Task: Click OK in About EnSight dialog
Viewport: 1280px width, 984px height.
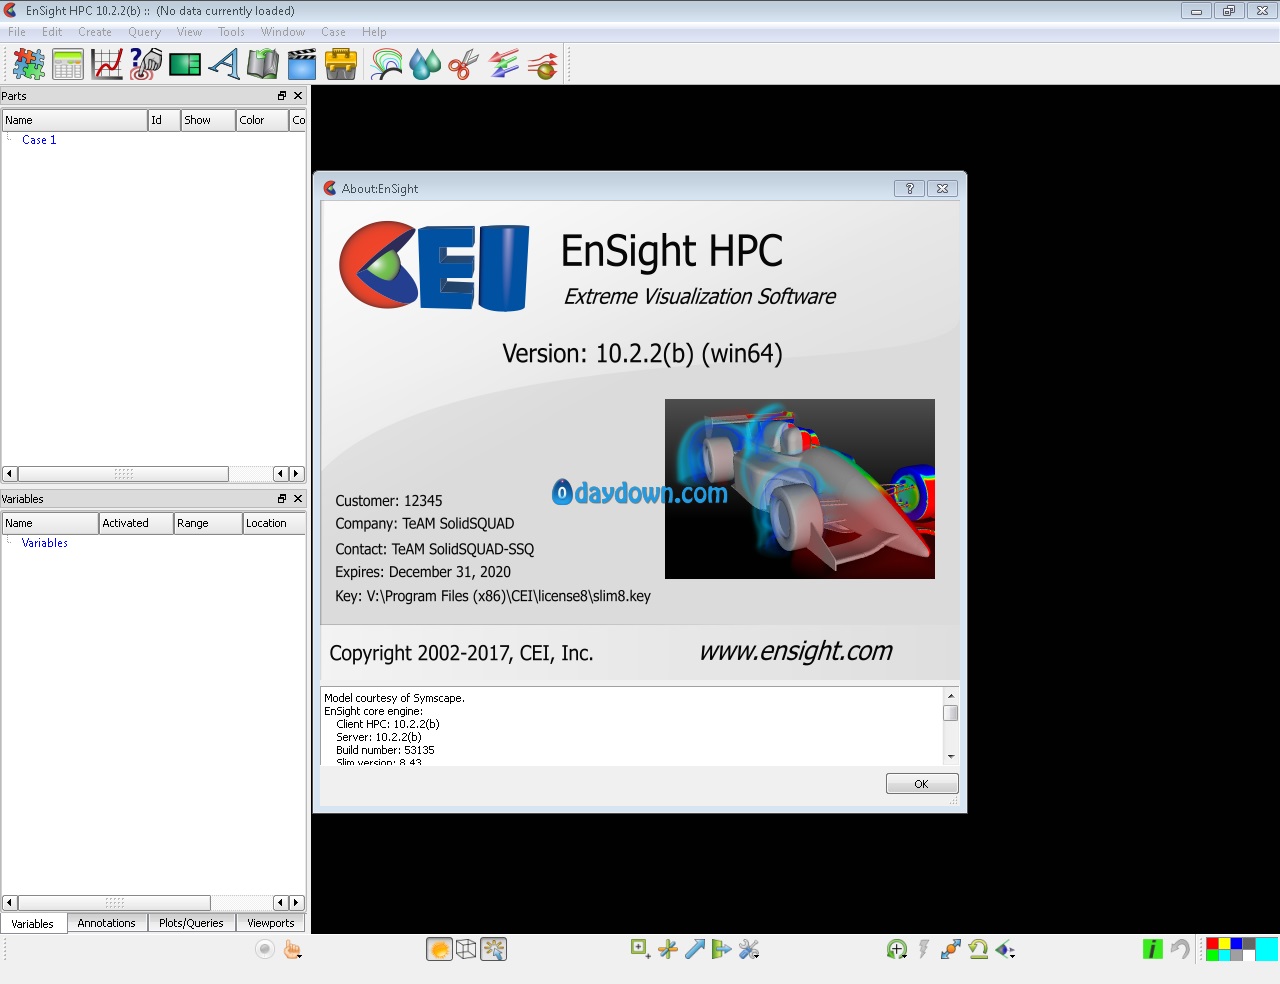Action: [x=922, y=784]
